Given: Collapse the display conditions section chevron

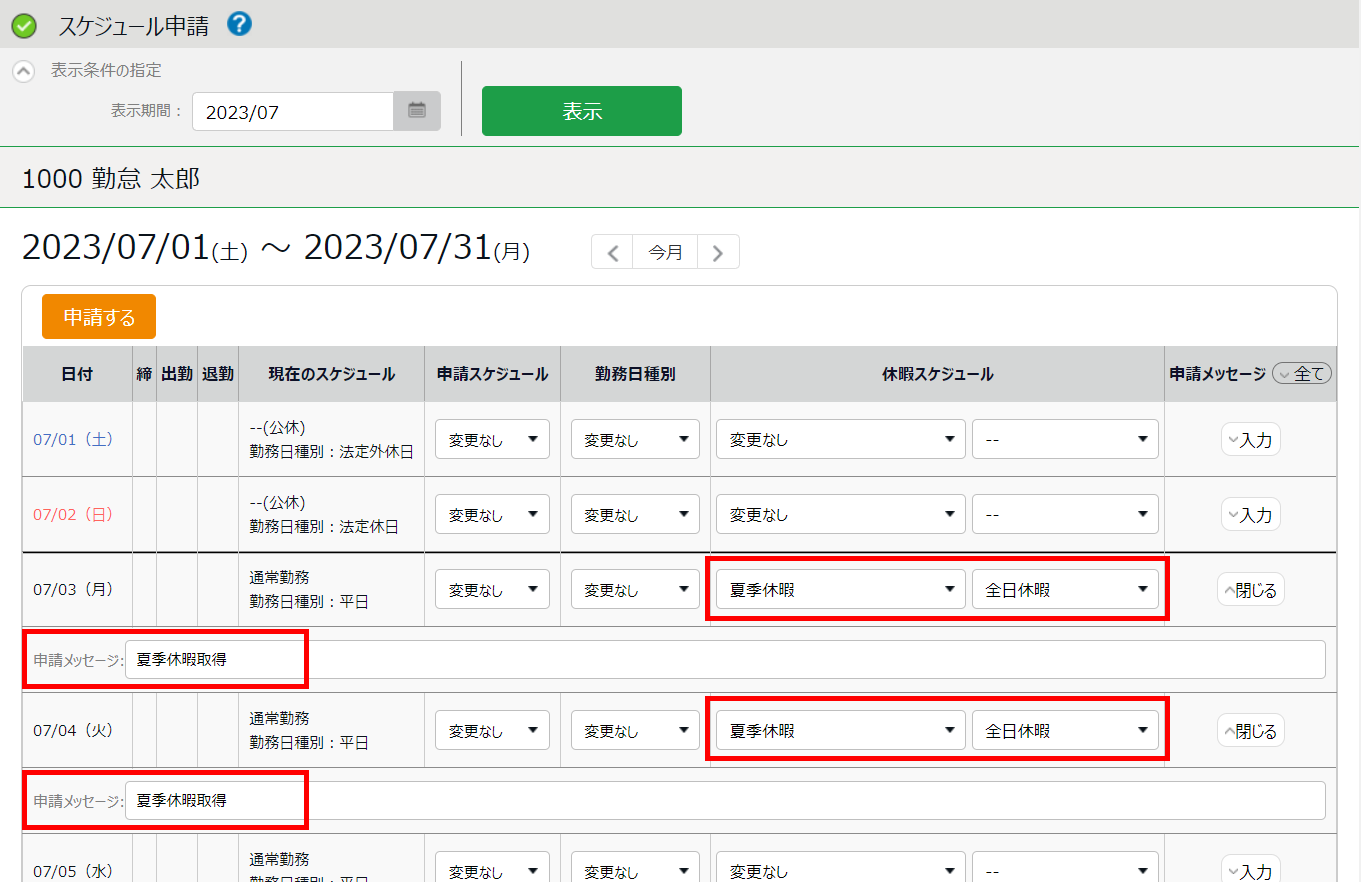Looking at the screenshot, I should (23, 72).
